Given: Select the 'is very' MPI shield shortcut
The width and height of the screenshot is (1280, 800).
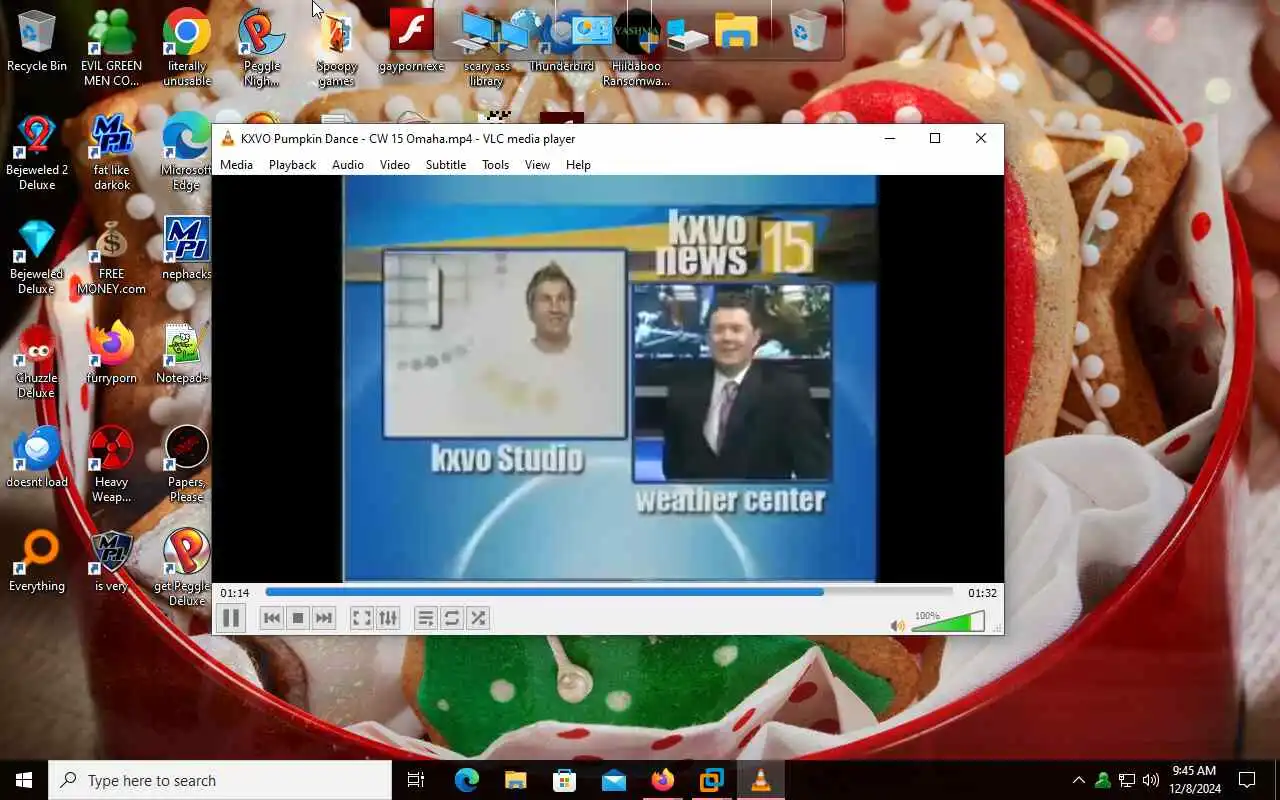Looking at the screenshot, I should (x=111, y=562).
